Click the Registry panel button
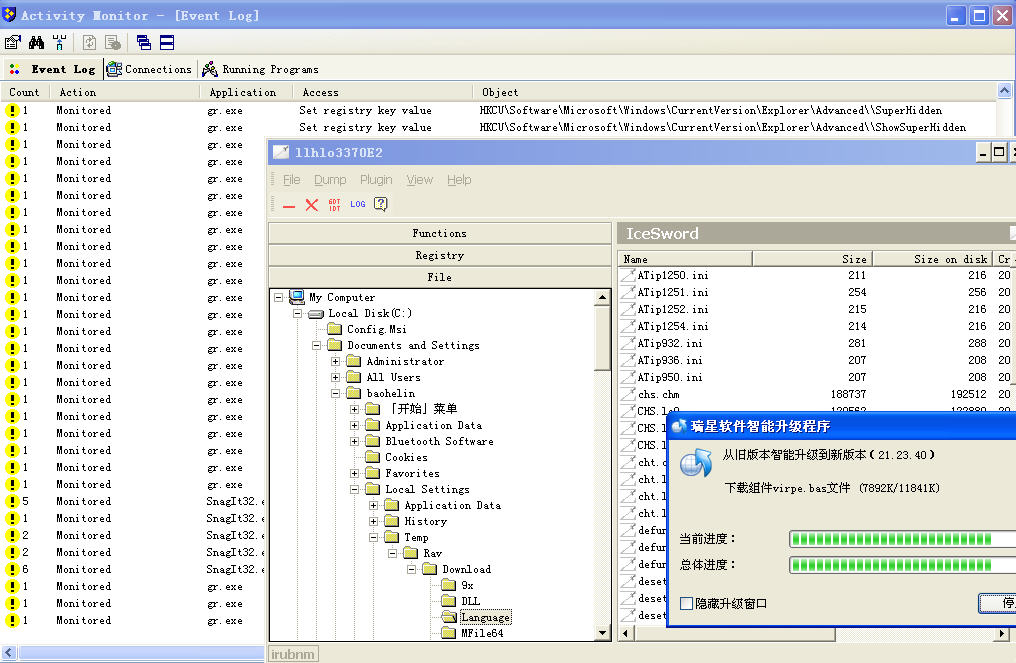The image size is (1016, 663). (439, 255)
